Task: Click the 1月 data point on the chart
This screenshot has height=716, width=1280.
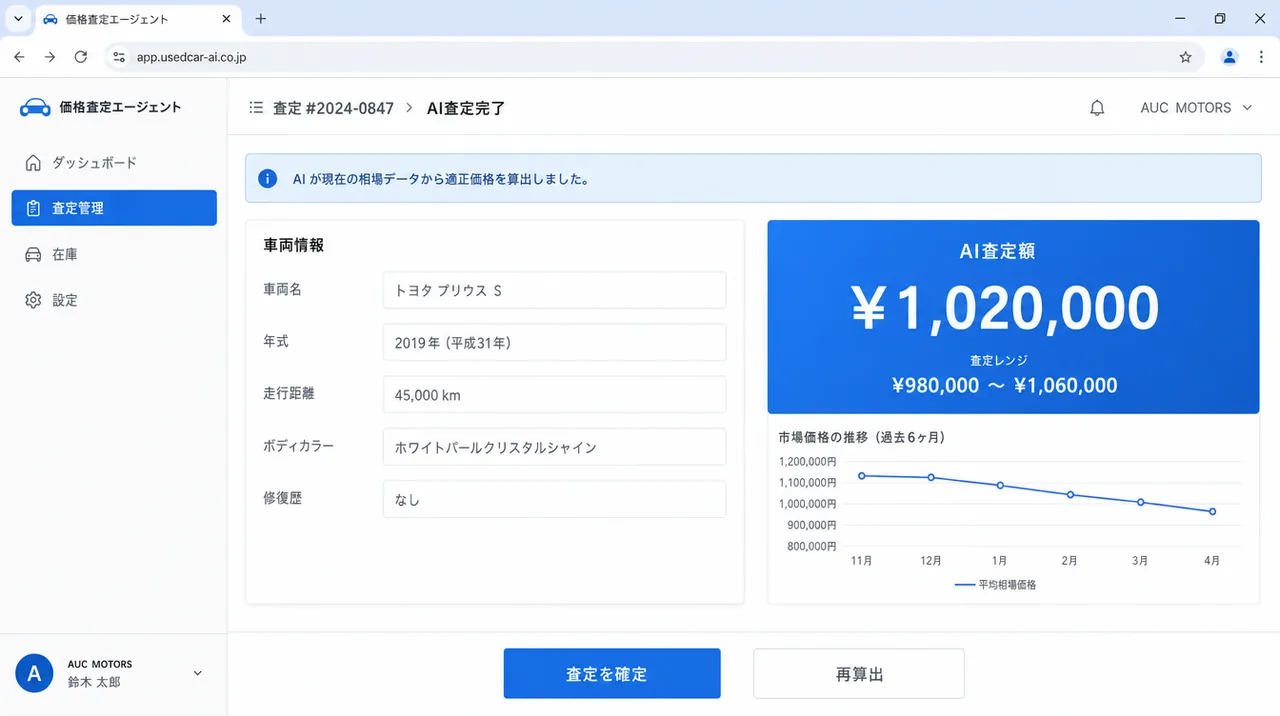Action: point(1000,485)
